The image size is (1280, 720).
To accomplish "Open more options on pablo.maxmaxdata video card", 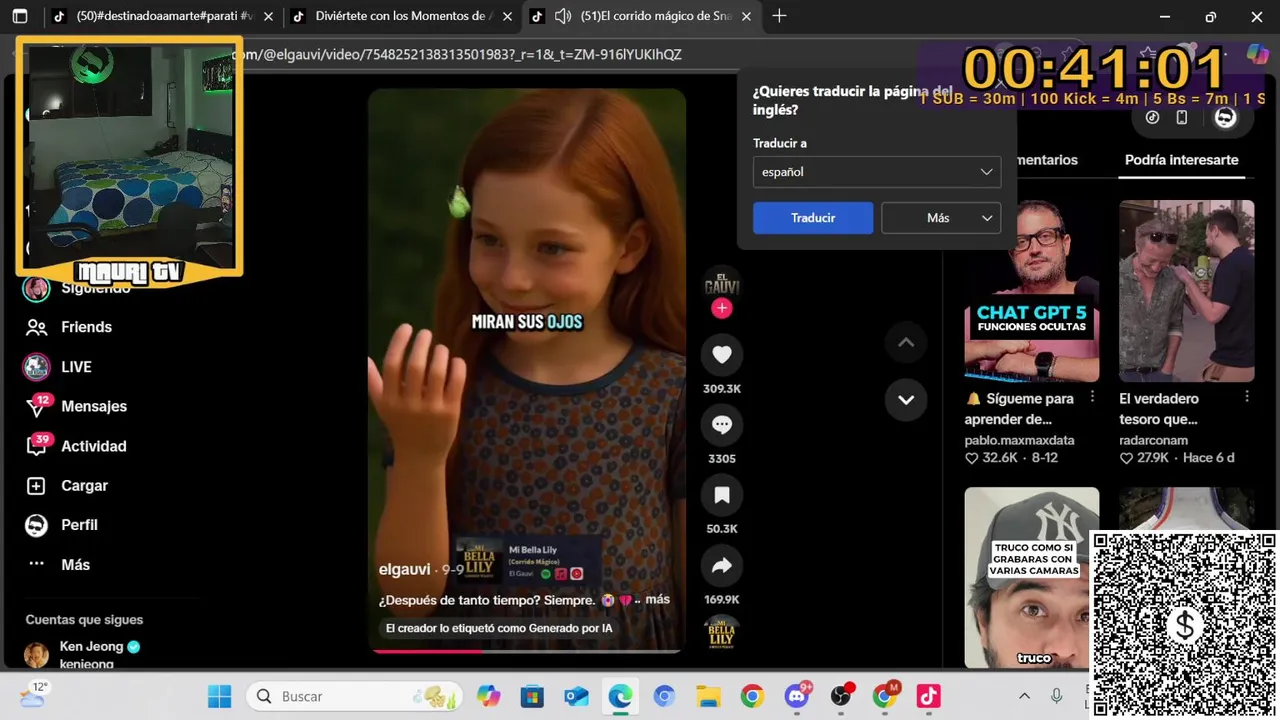I will (x=1091, y=397).
